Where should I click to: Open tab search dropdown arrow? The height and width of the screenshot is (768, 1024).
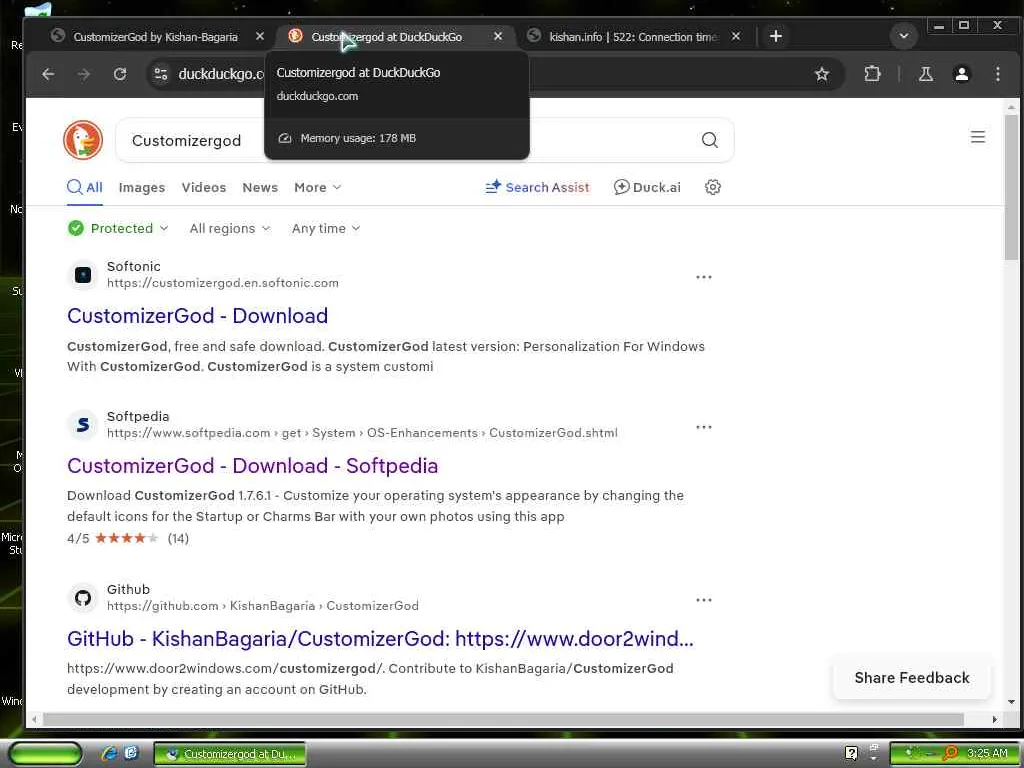904,37
